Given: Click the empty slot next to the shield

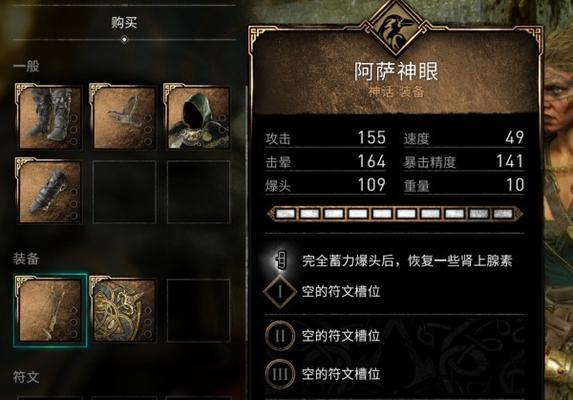Looking at the screenshot, I should pos(198,310).
